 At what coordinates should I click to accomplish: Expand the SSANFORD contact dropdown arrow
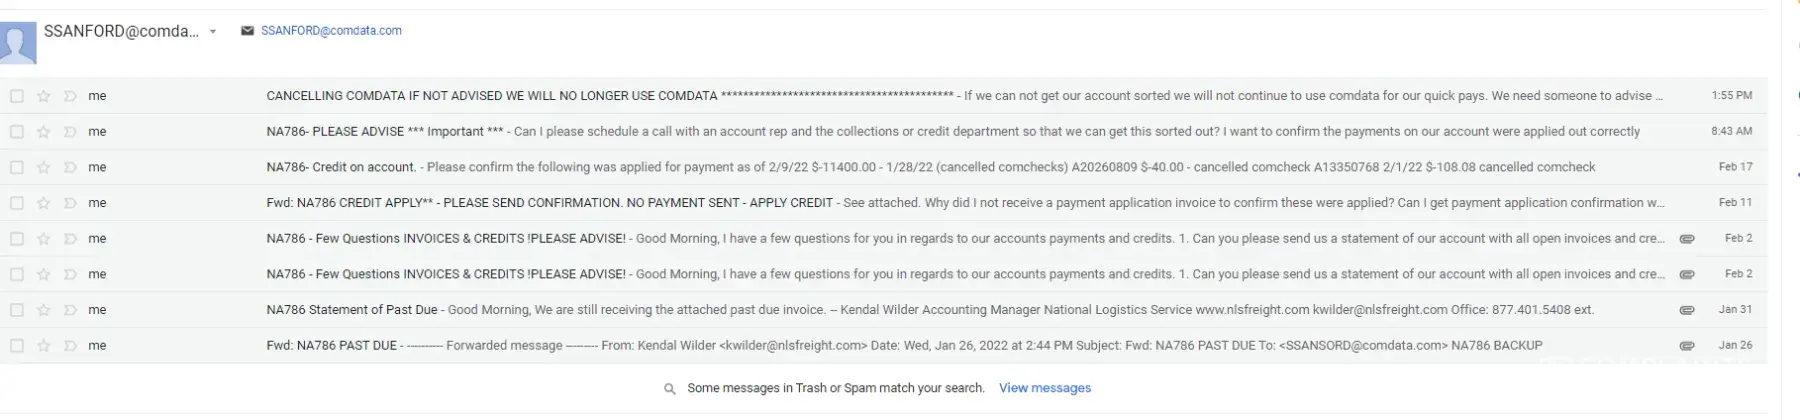[x=213, y=32]
